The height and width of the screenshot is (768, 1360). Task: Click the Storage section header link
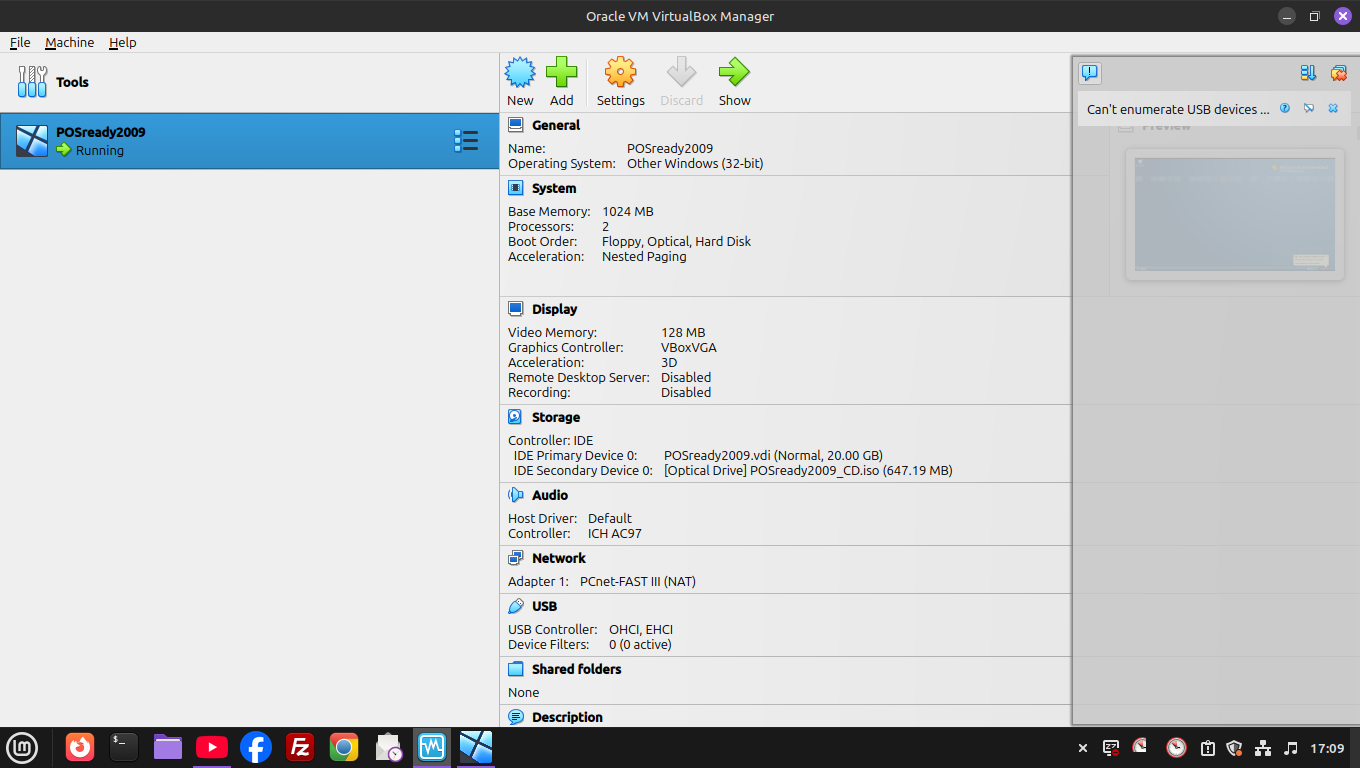(x=556, y=417)
